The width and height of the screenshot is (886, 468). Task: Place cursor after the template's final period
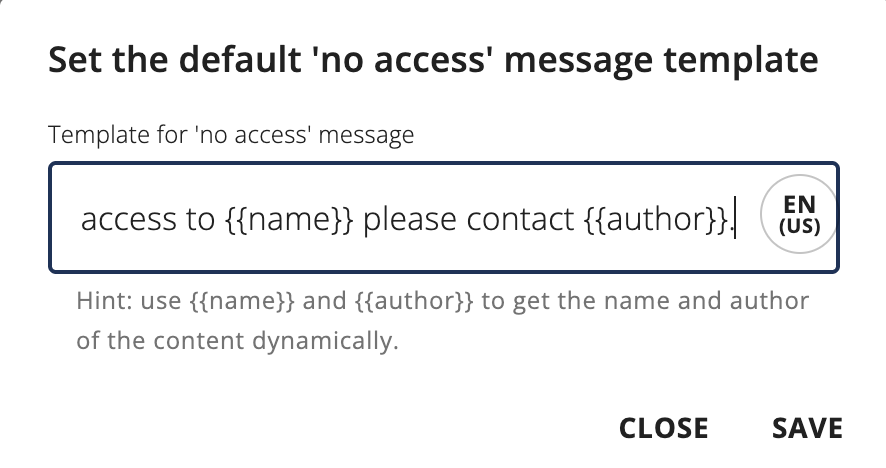(x=735, y=218)
